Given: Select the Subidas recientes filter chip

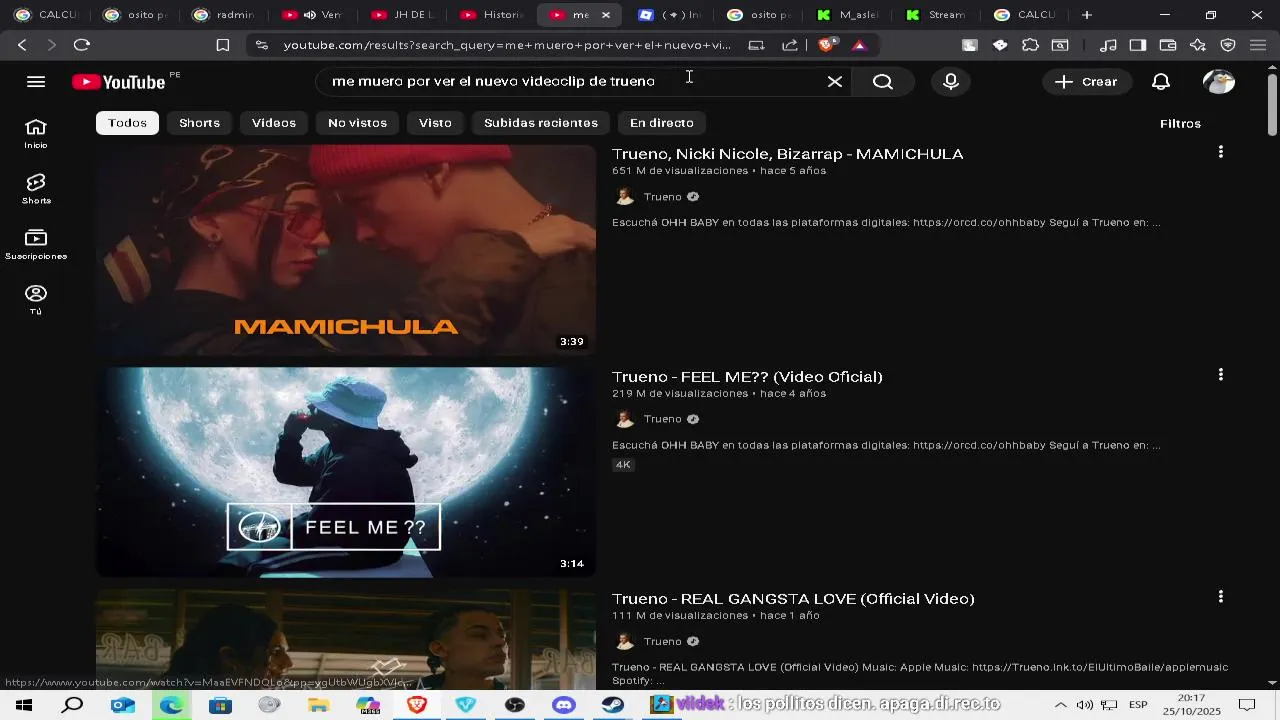Looking at the screenshot, I should pyautogui.click(x=541, y=122).
